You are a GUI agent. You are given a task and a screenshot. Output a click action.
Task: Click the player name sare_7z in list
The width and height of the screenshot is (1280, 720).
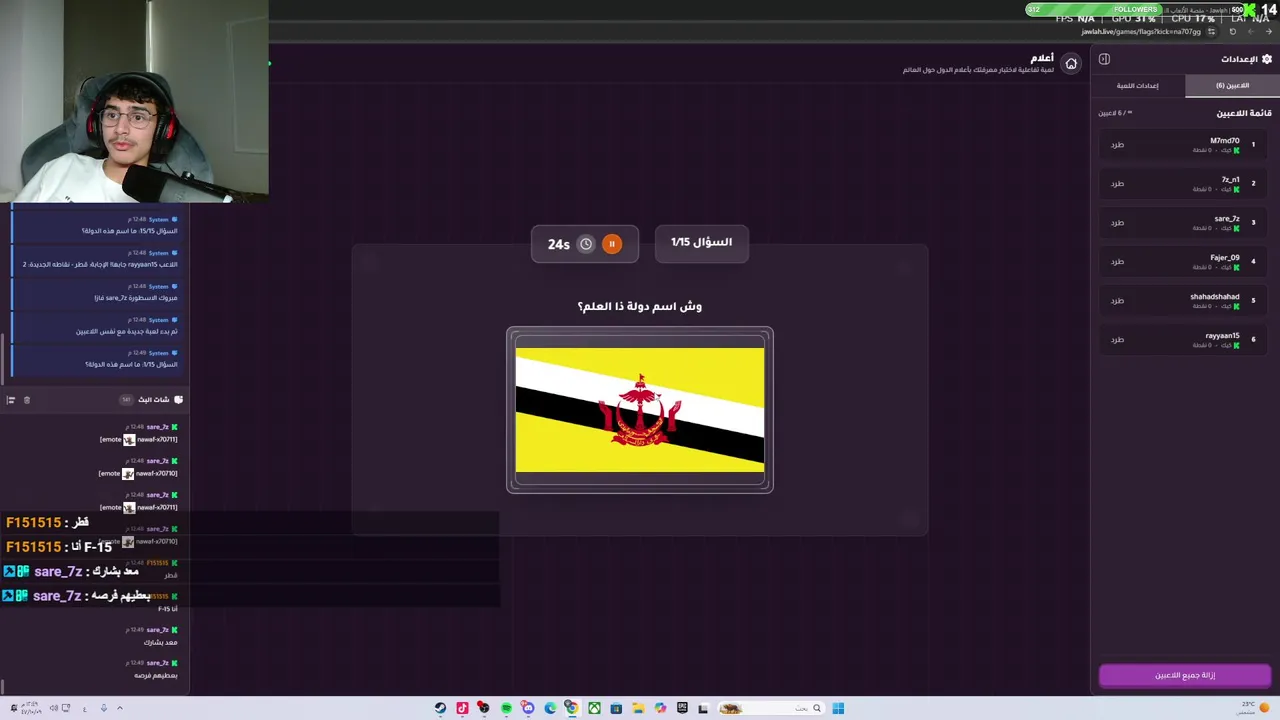1227,219
